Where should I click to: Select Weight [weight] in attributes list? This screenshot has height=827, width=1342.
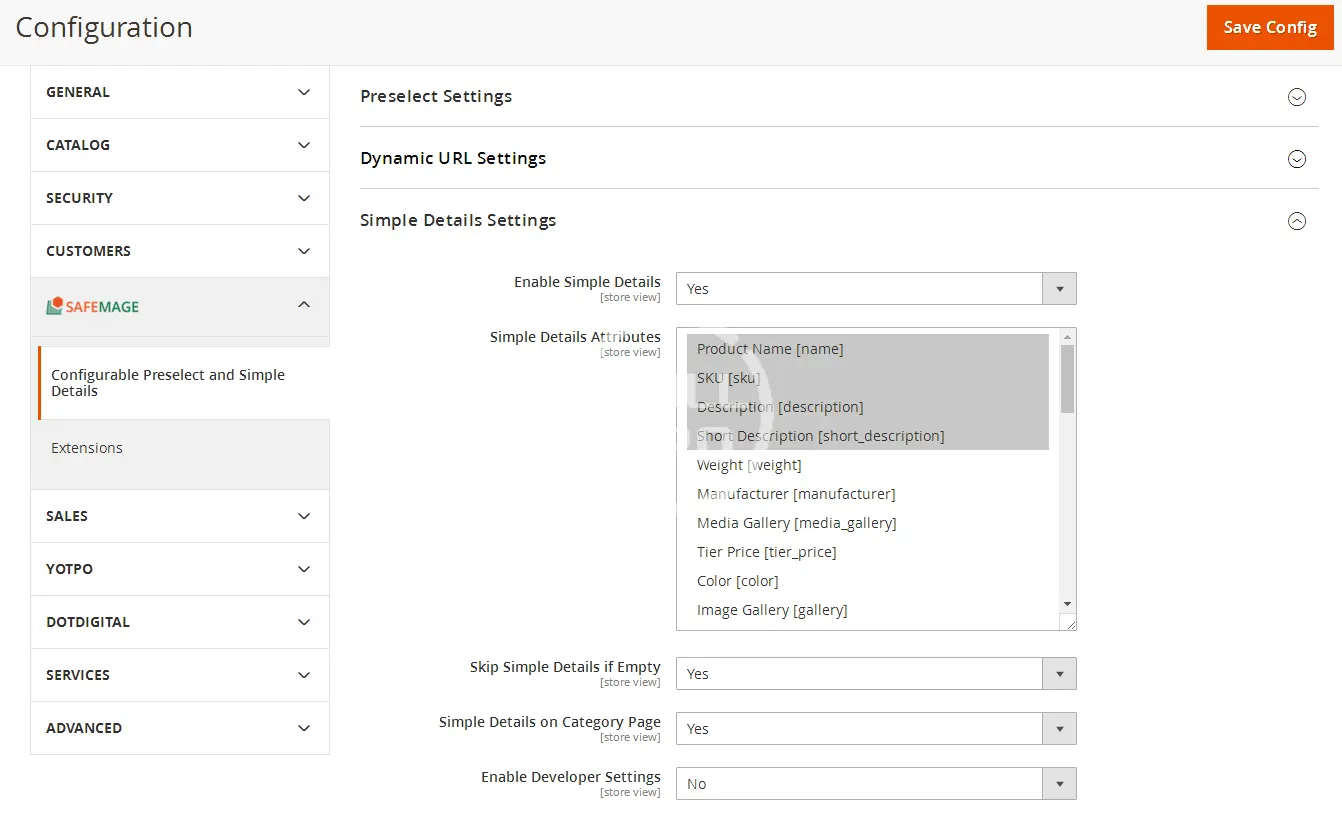point(749,465)
